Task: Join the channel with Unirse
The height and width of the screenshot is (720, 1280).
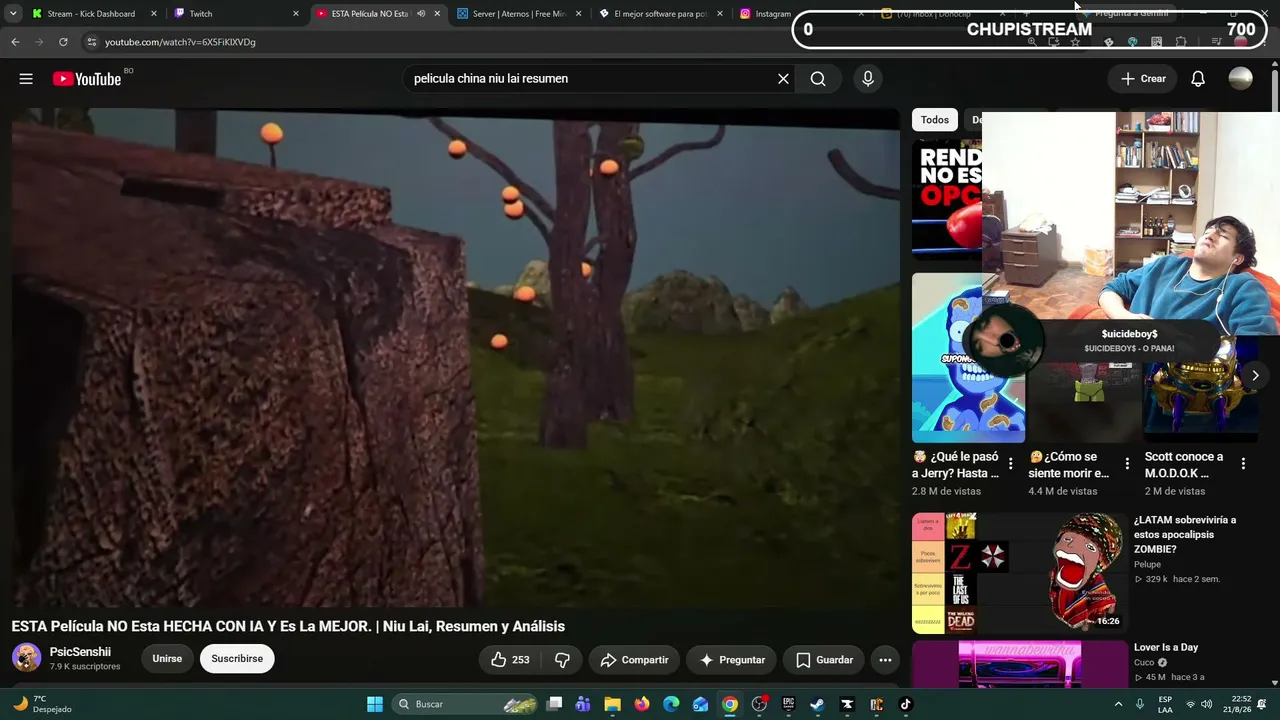Action: (x=167, y=659)
